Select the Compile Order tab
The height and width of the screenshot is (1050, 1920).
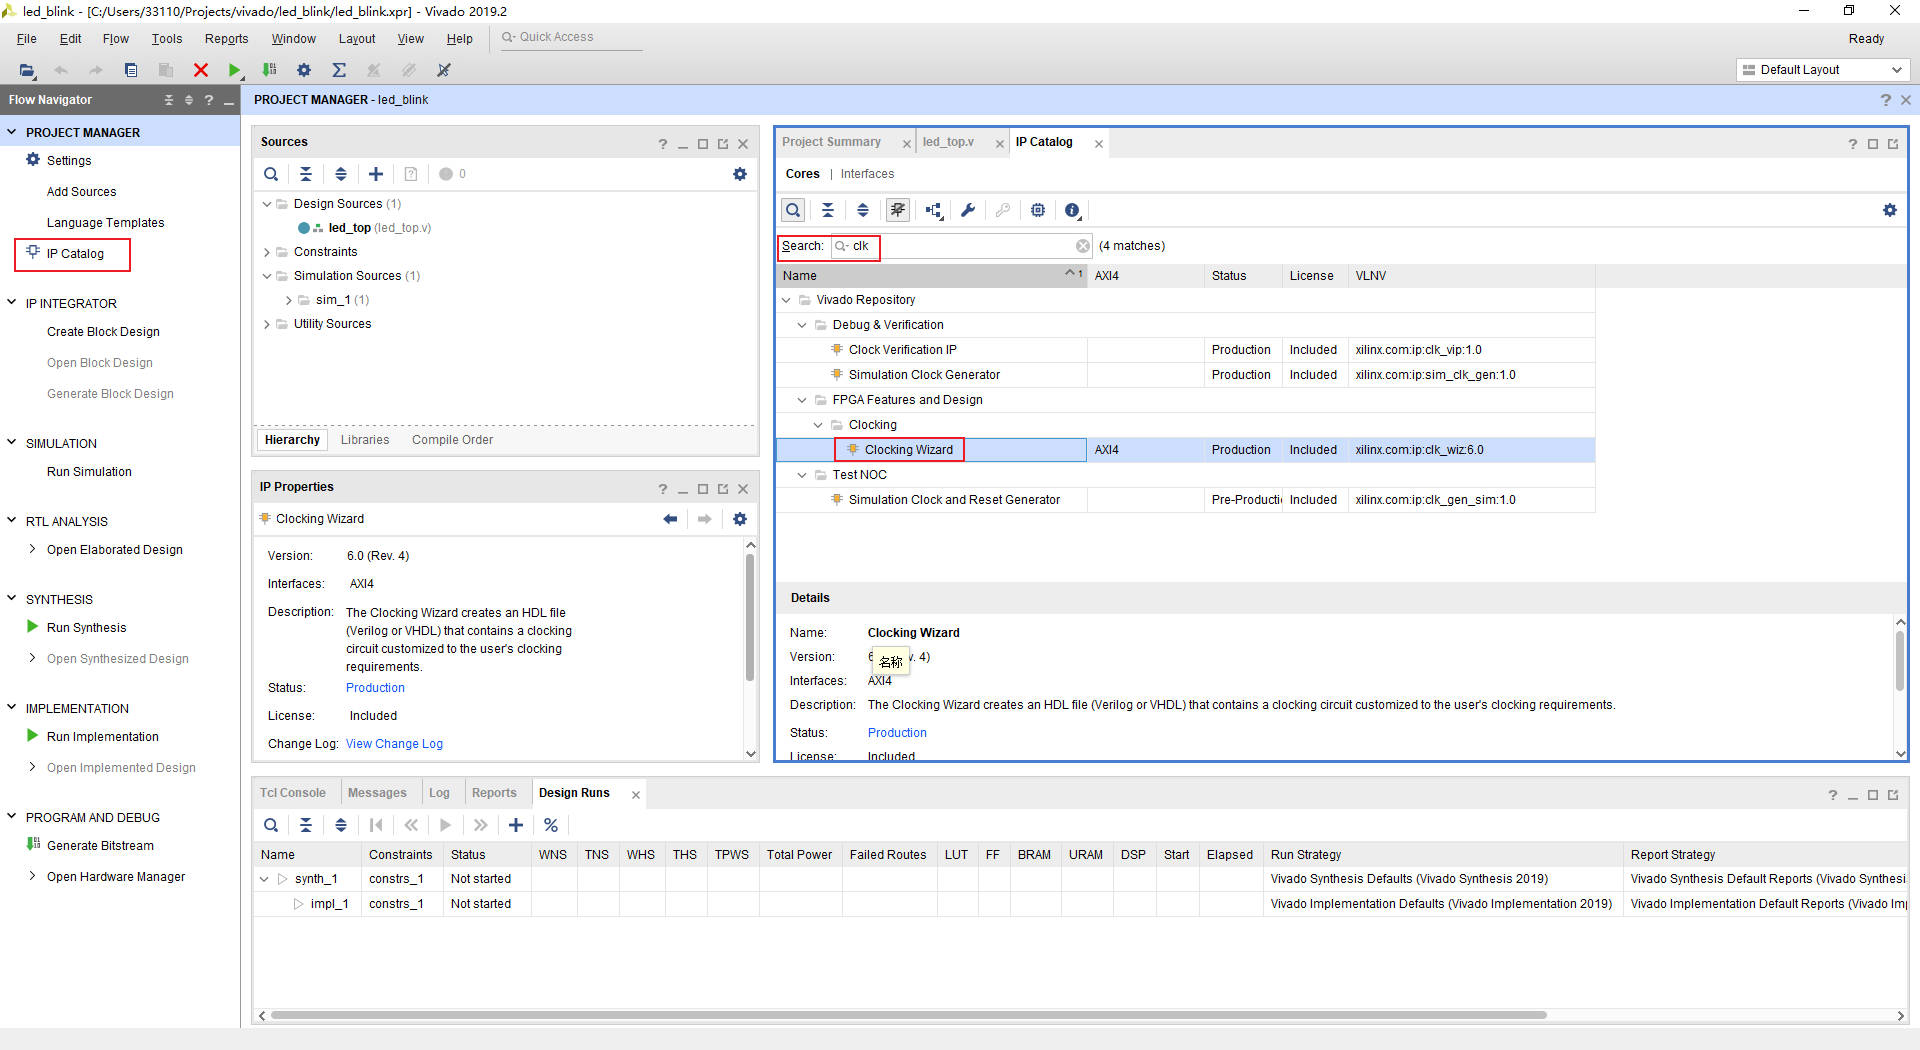coord(452,440)
